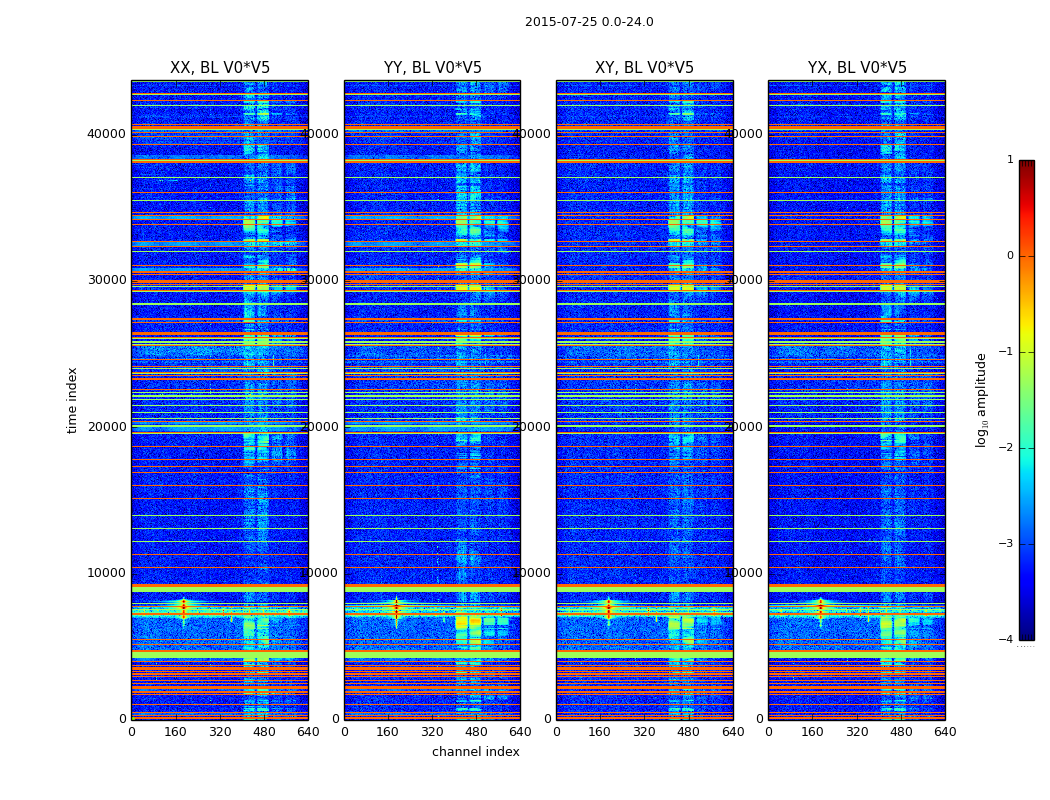
Task: Click colorbar tick label 0
Action: click(1010, 256)
